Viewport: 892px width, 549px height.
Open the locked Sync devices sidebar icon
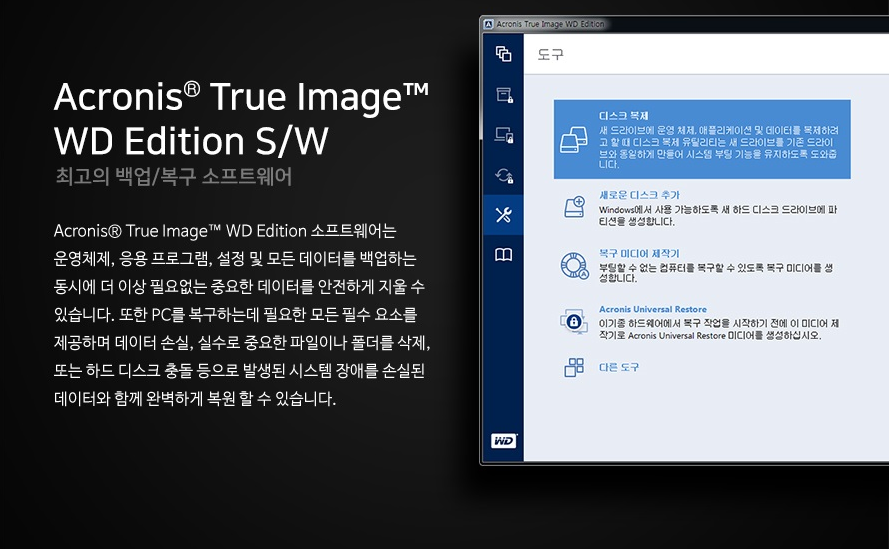pos(504,135)
